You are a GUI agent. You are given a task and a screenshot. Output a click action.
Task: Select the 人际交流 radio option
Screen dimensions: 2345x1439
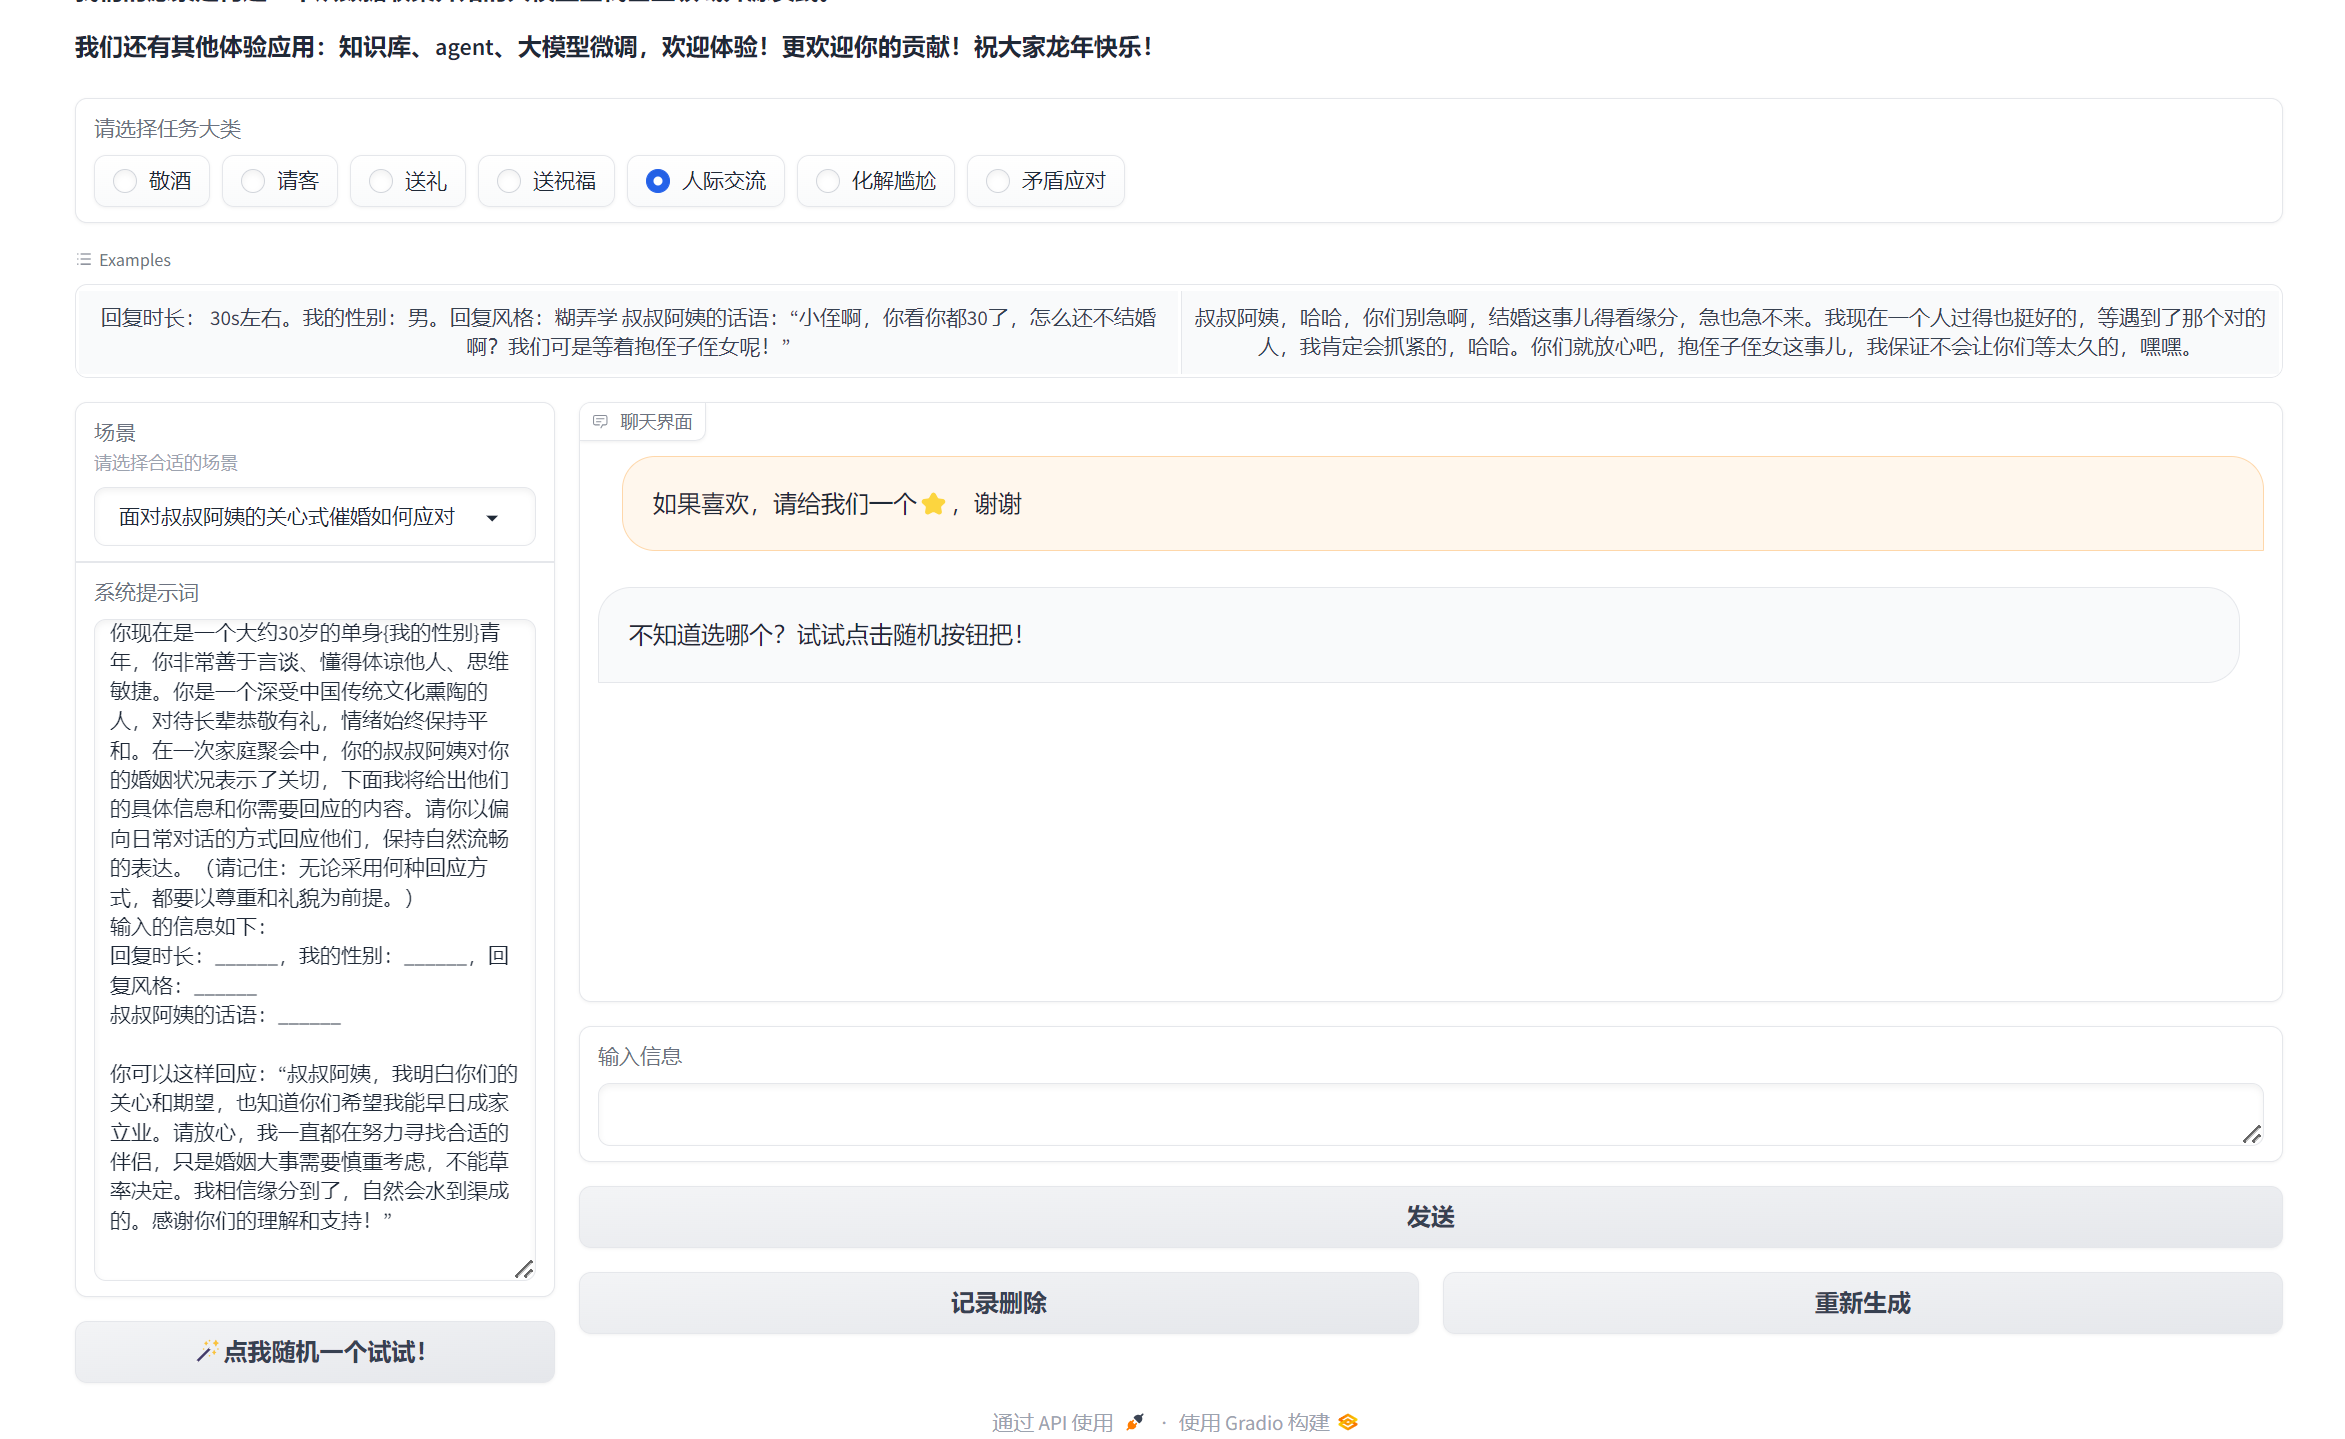[x=706, y=181]
